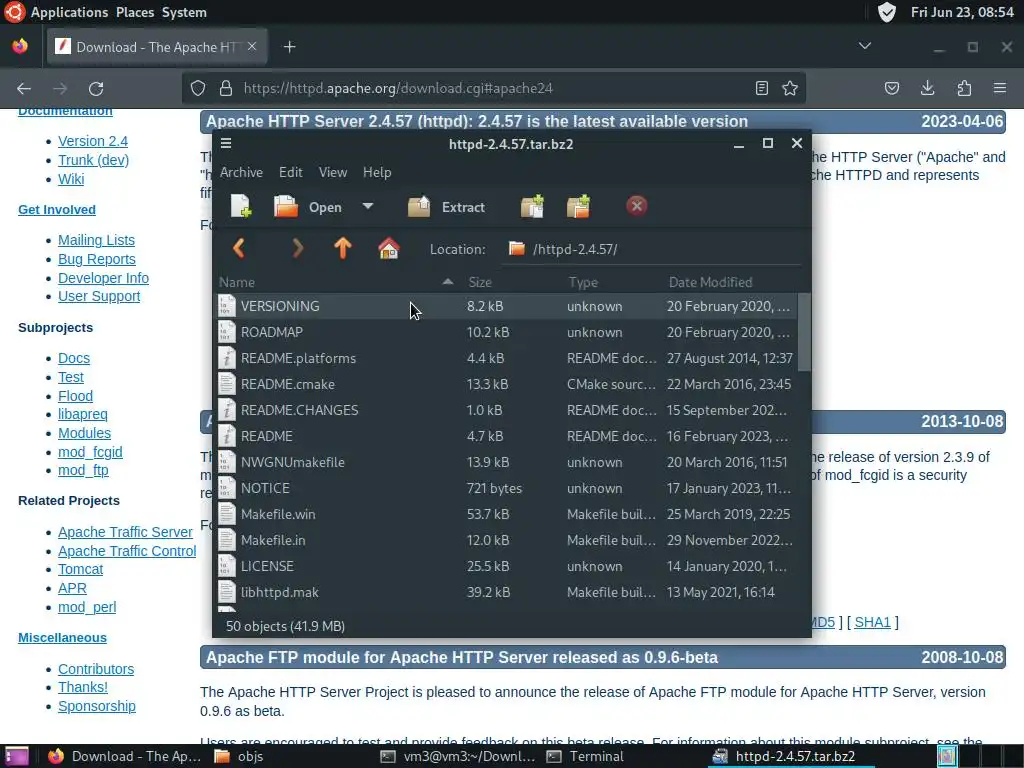Click the red stop operation icon
Viewport: 1024px width, 768px height.
coord(637,206)
